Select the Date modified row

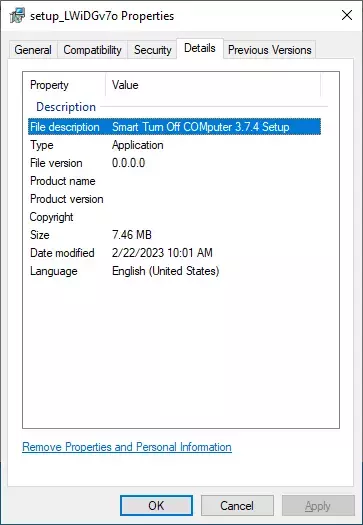(174, 253)
